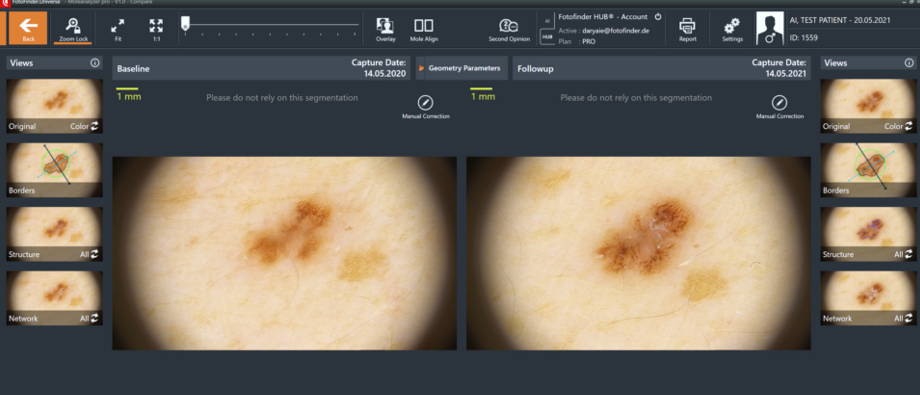920x395 pixels.
Task: Open the Overlay comparison tool
Action: click(x=385, y=29)
